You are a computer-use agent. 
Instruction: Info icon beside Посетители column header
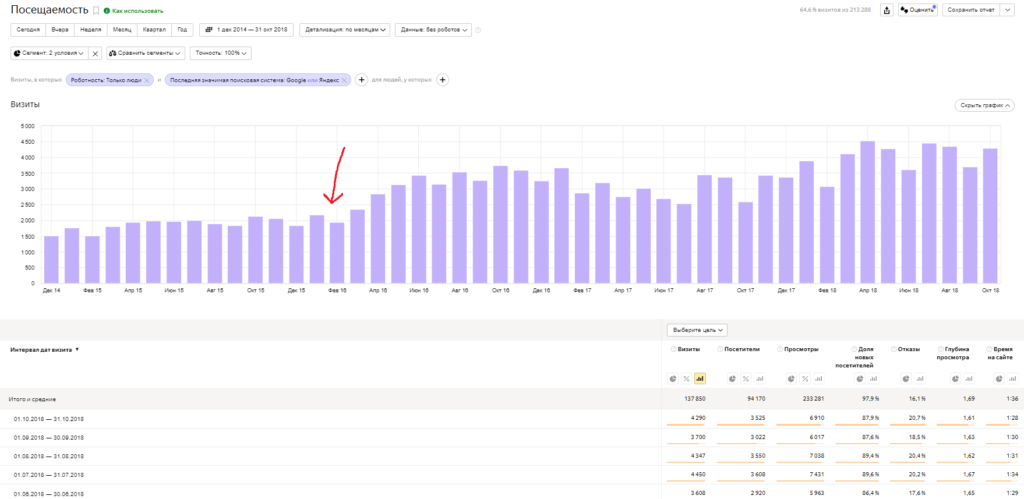720,349
